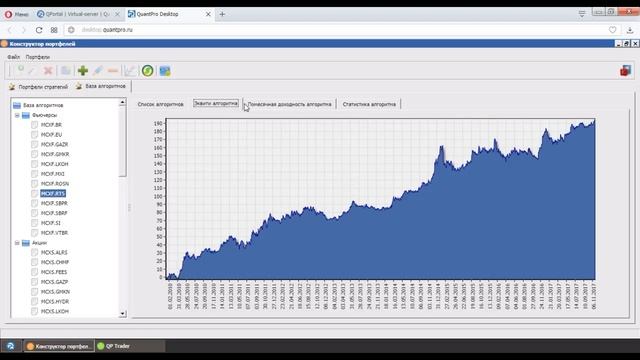Open the Статистика алгоритма tab
640x360 pixels.
pyautogui.click(x=369, y=104)
